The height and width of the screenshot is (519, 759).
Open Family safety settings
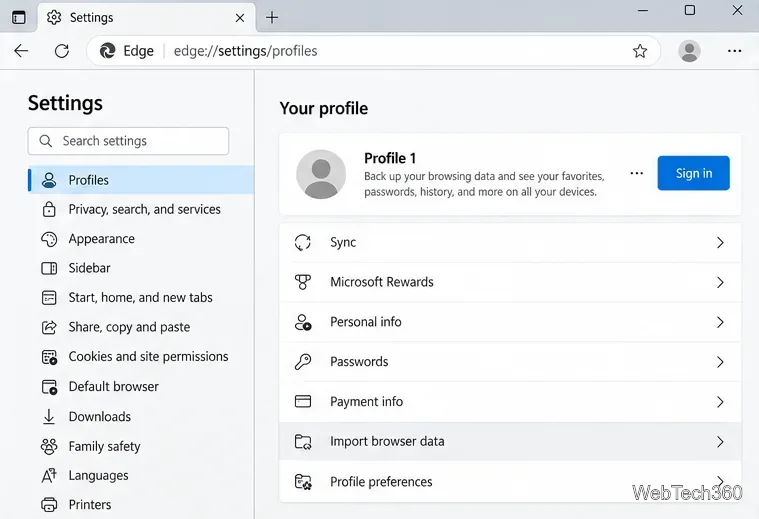pyautogui.click(x=141, y=446)
